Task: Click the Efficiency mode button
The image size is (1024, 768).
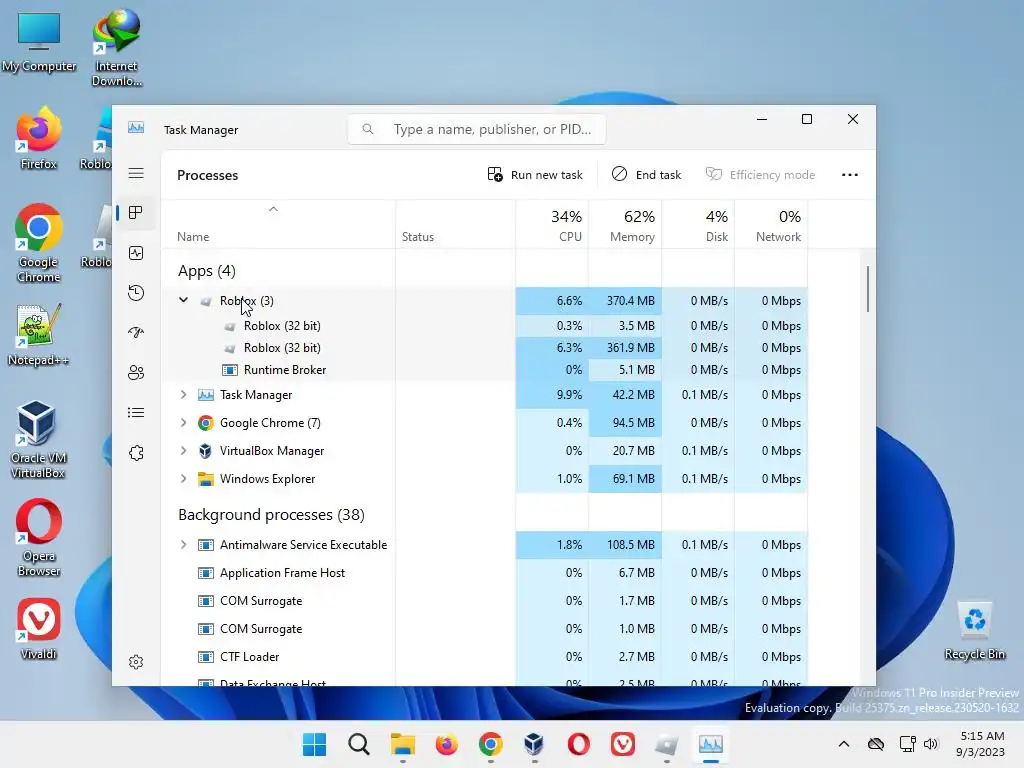Action: tap(761, 174)
